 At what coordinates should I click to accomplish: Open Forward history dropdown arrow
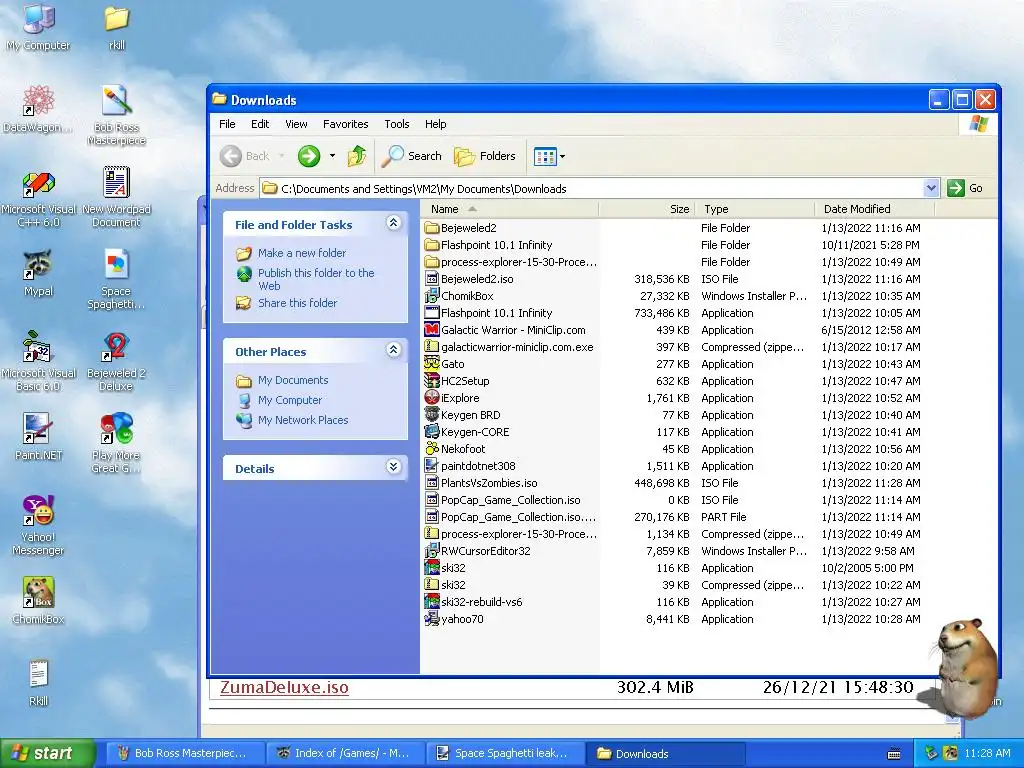point(332,156)
